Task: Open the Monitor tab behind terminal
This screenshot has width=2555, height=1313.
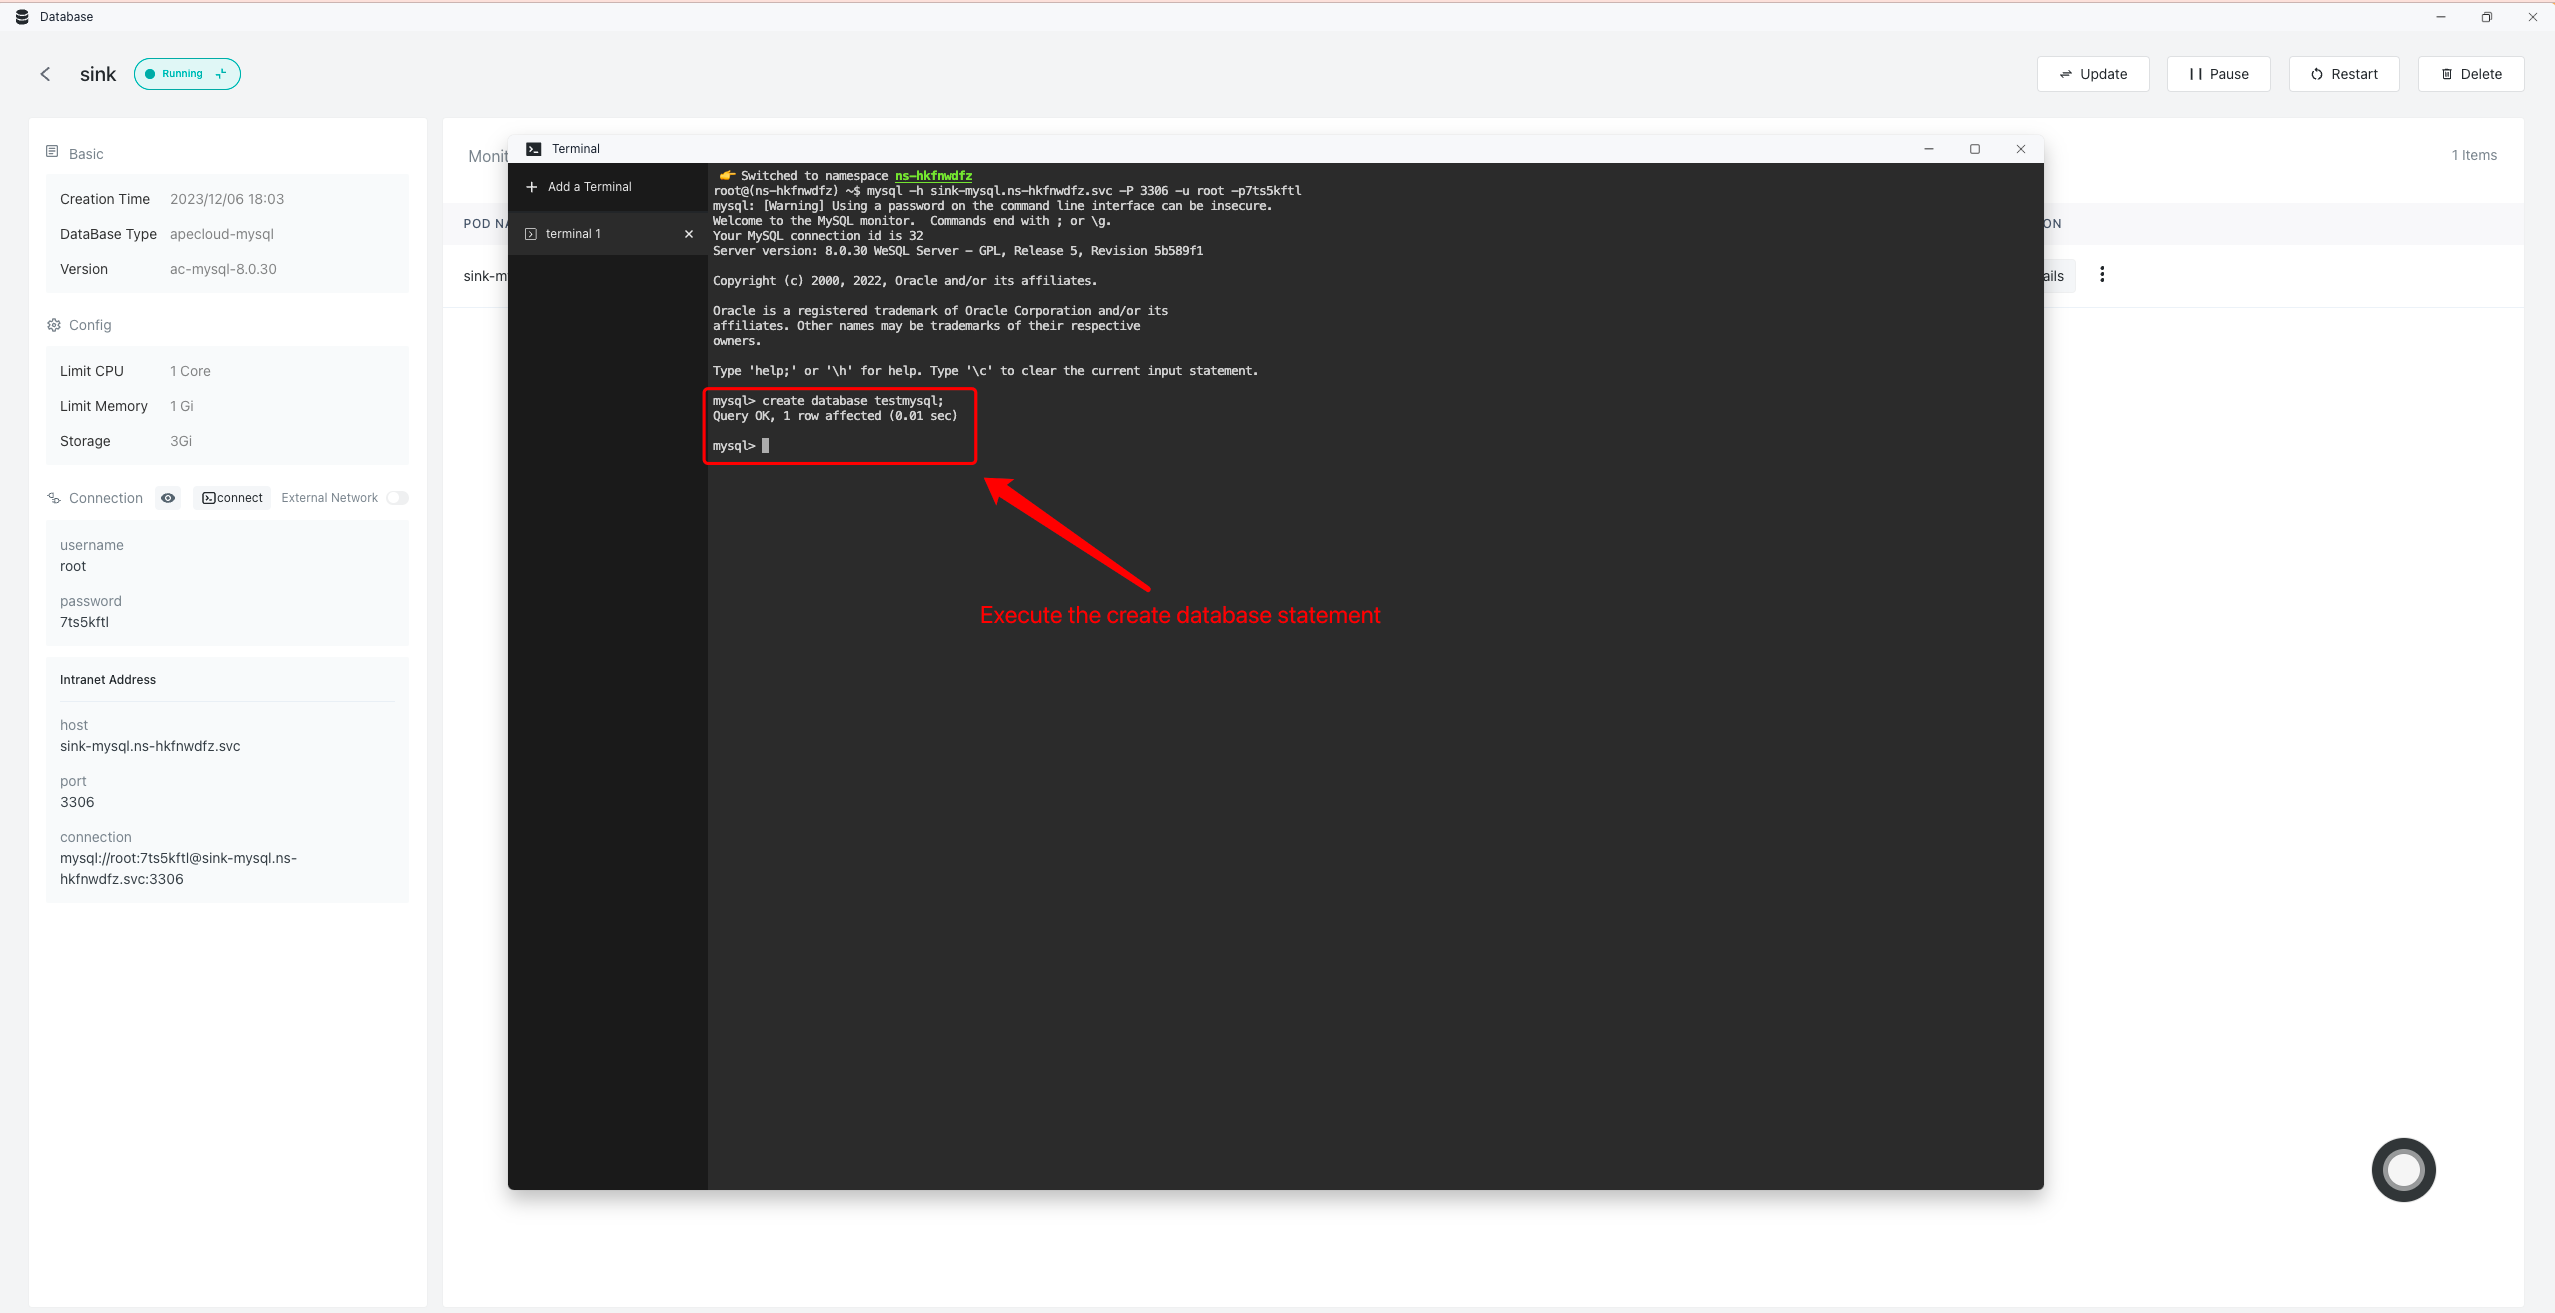Action: point(487,156)
